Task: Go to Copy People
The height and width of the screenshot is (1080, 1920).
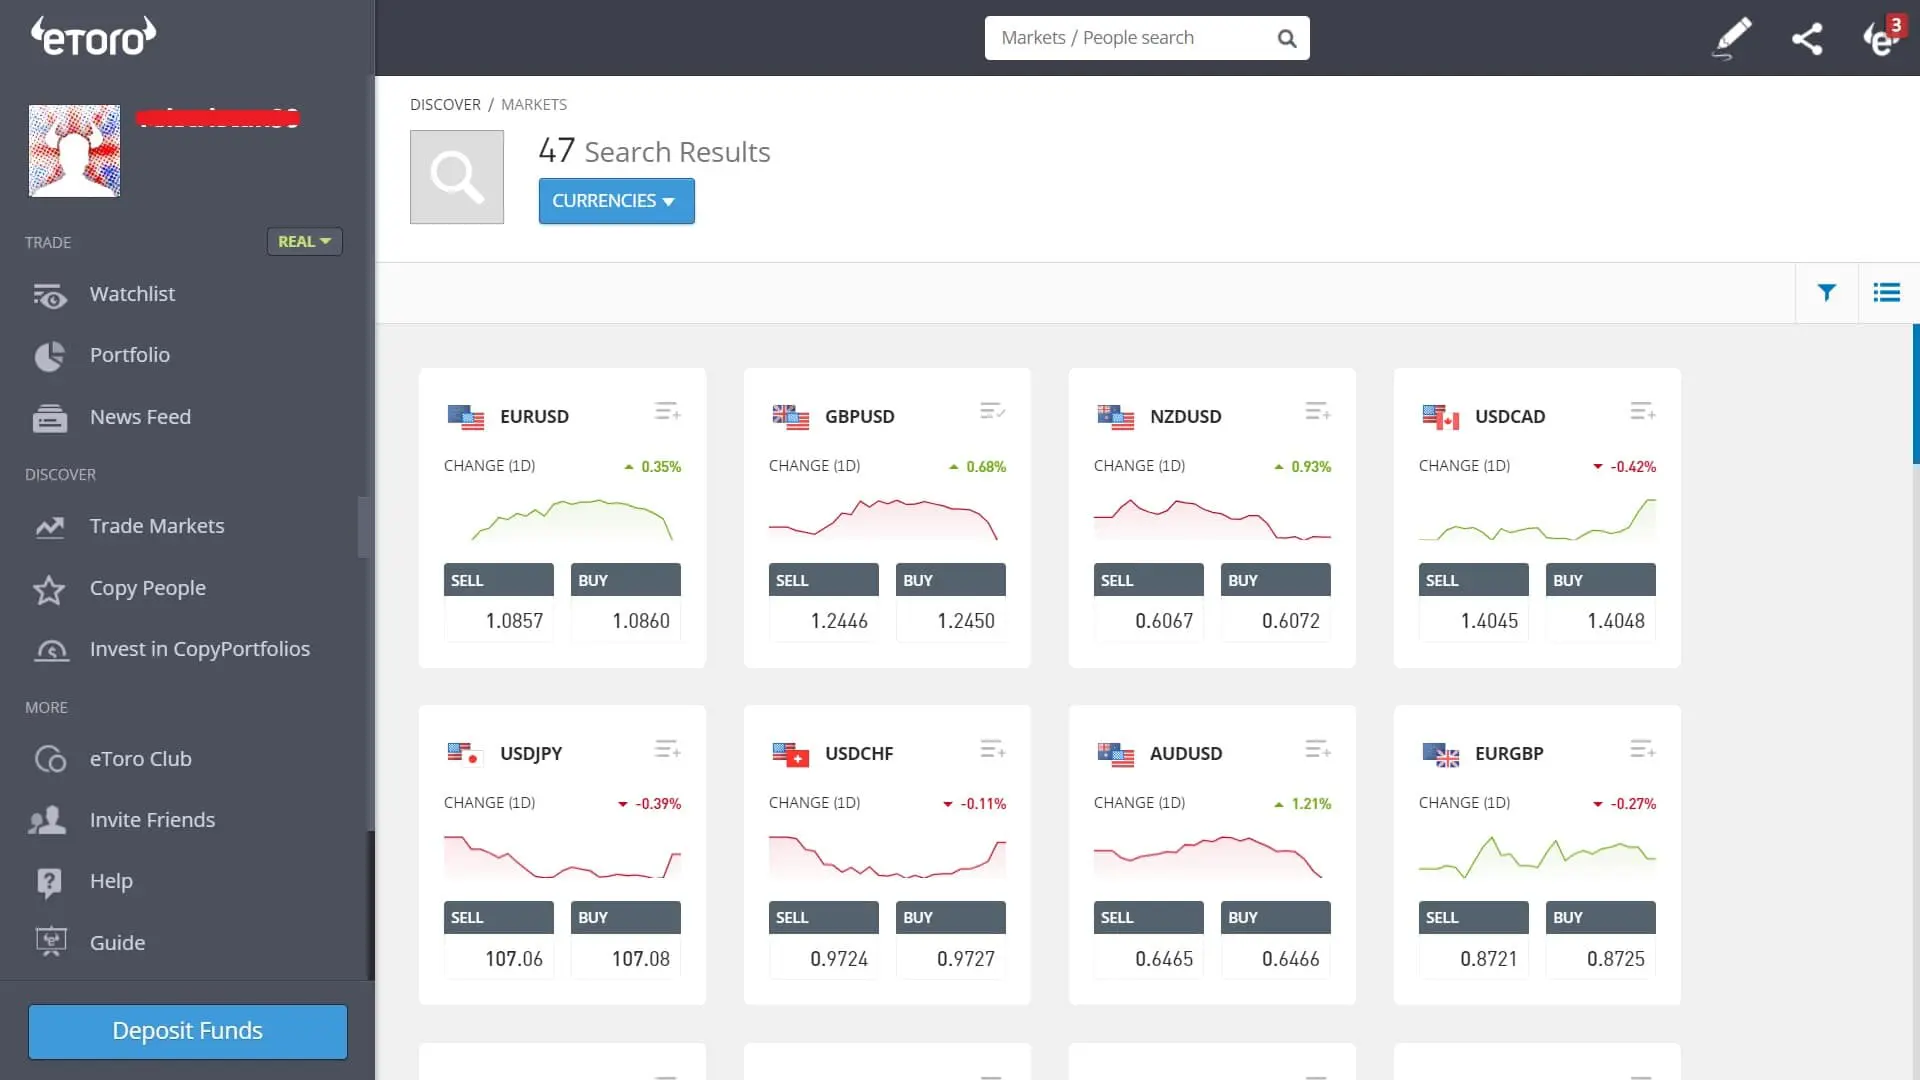Action: (x=147, y=588)
